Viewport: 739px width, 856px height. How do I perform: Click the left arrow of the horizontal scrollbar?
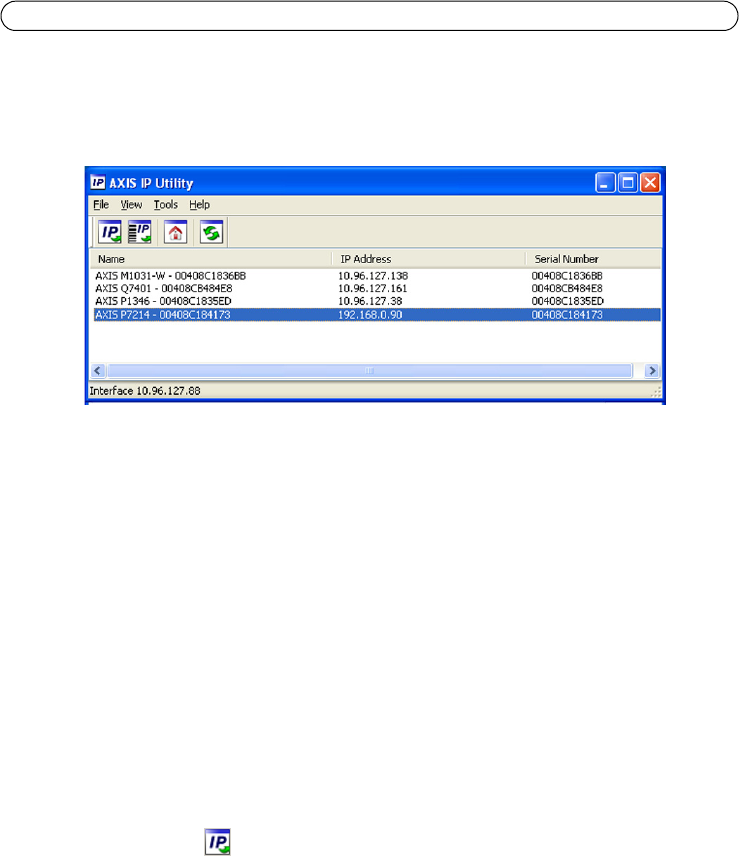click(x=98, y=371)
